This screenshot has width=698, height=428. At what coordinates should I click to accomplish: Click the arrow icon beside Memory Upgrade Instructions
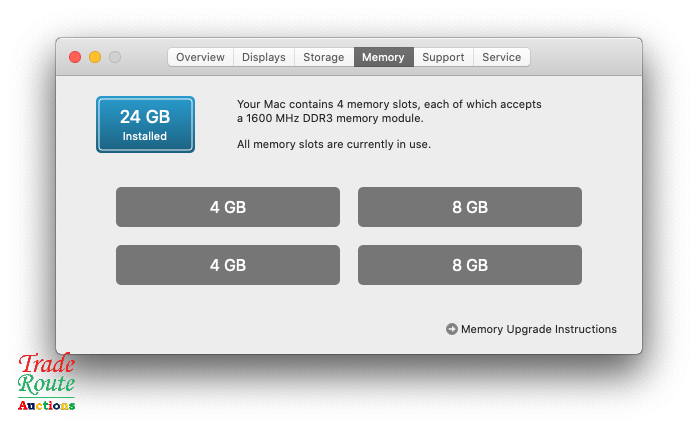[451, 329]
